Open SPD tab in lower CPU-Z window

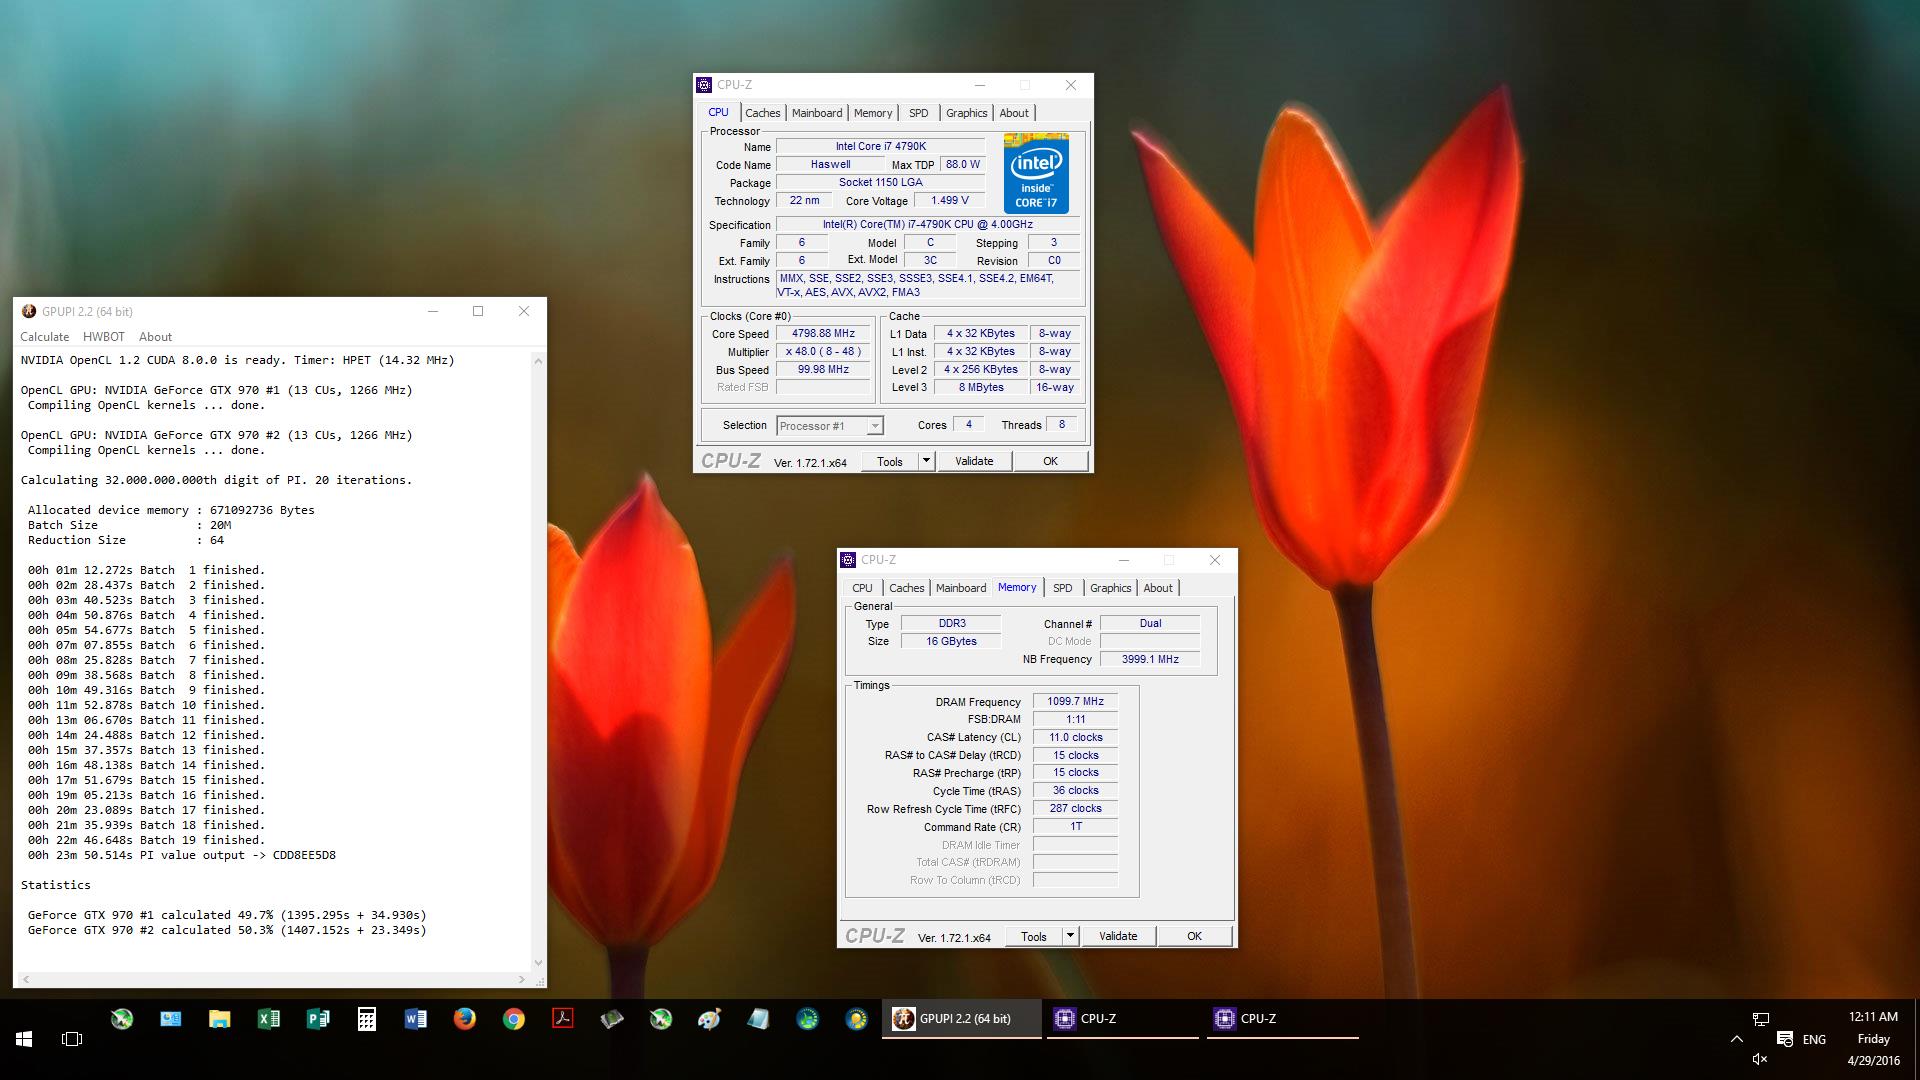[x=1063, y=588]
